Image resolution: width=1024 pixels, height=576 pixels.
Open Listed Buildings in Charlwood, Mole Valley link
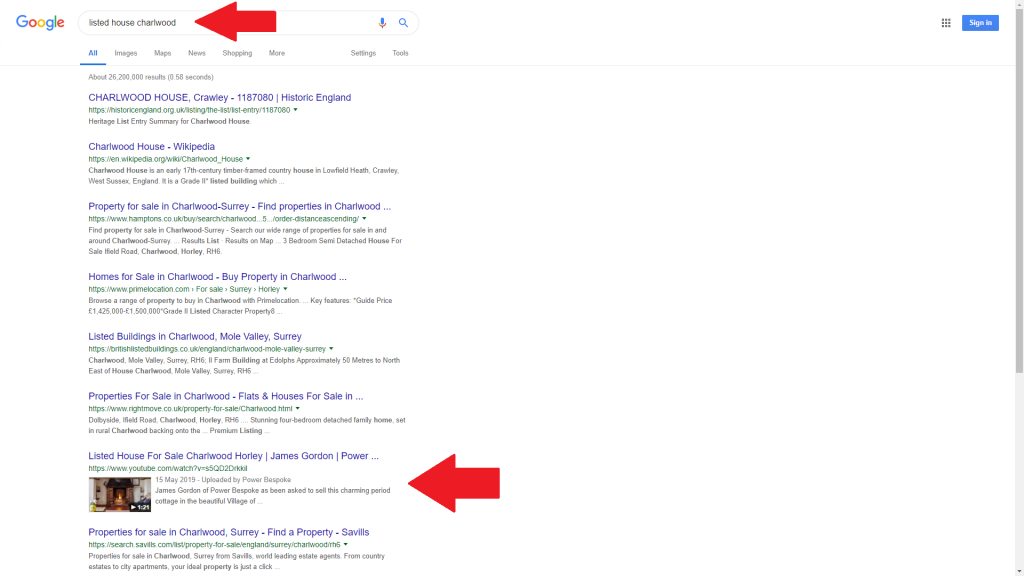(194, 337)
